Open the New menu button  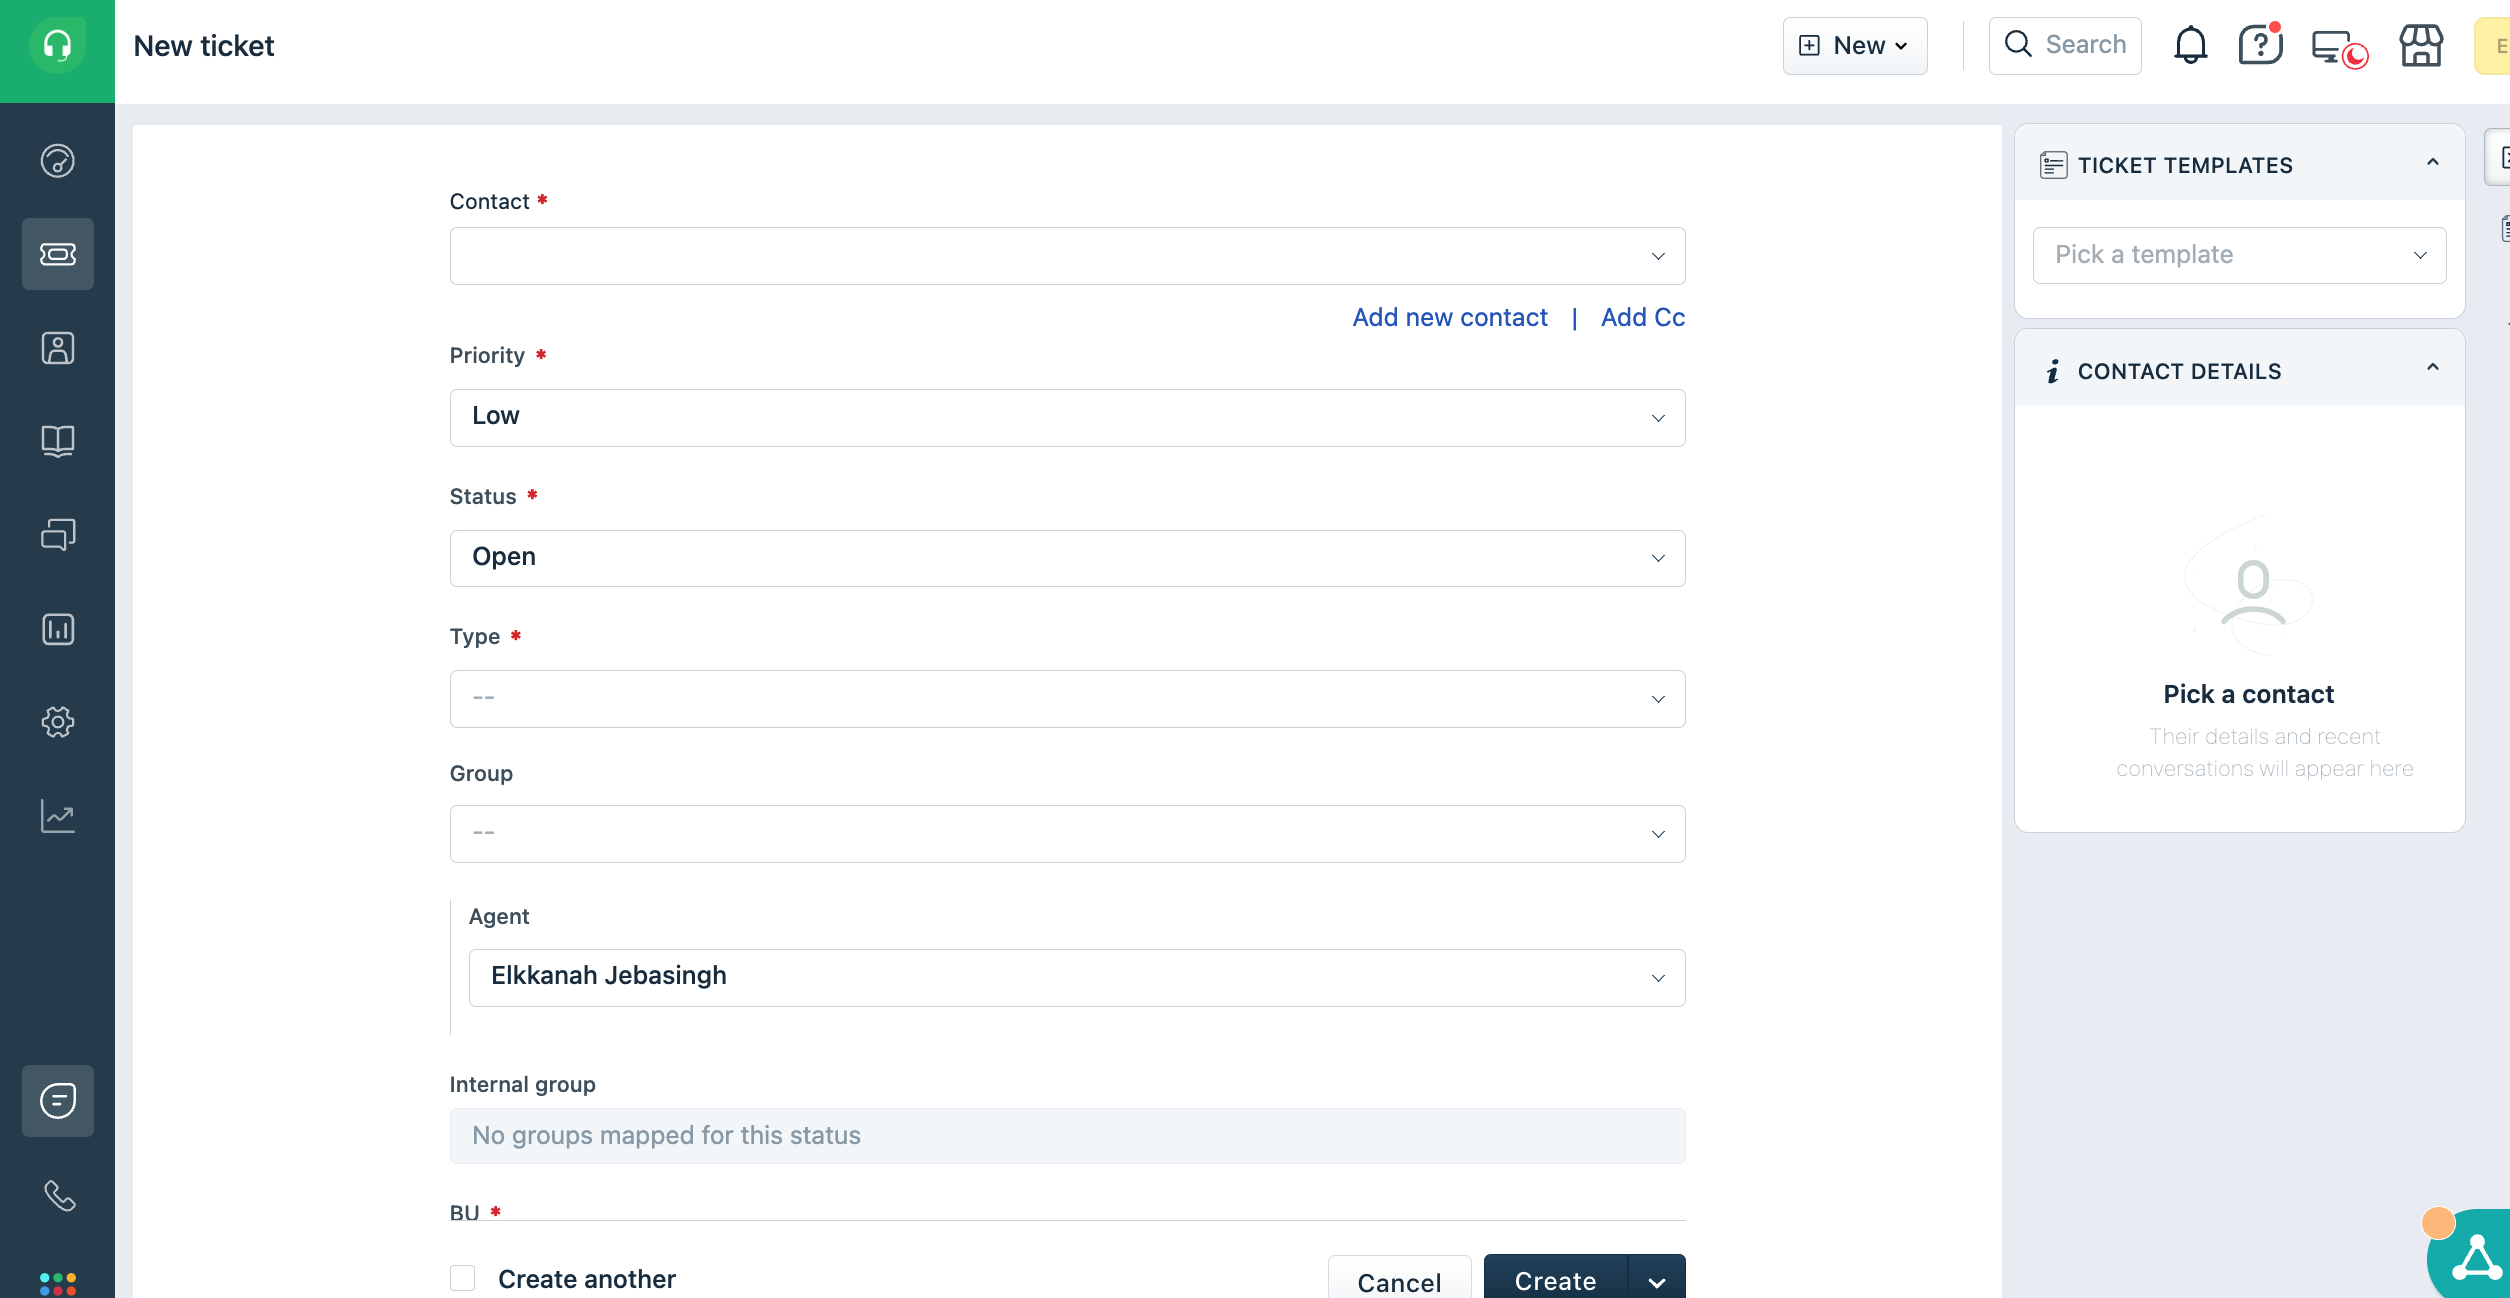1854,46
